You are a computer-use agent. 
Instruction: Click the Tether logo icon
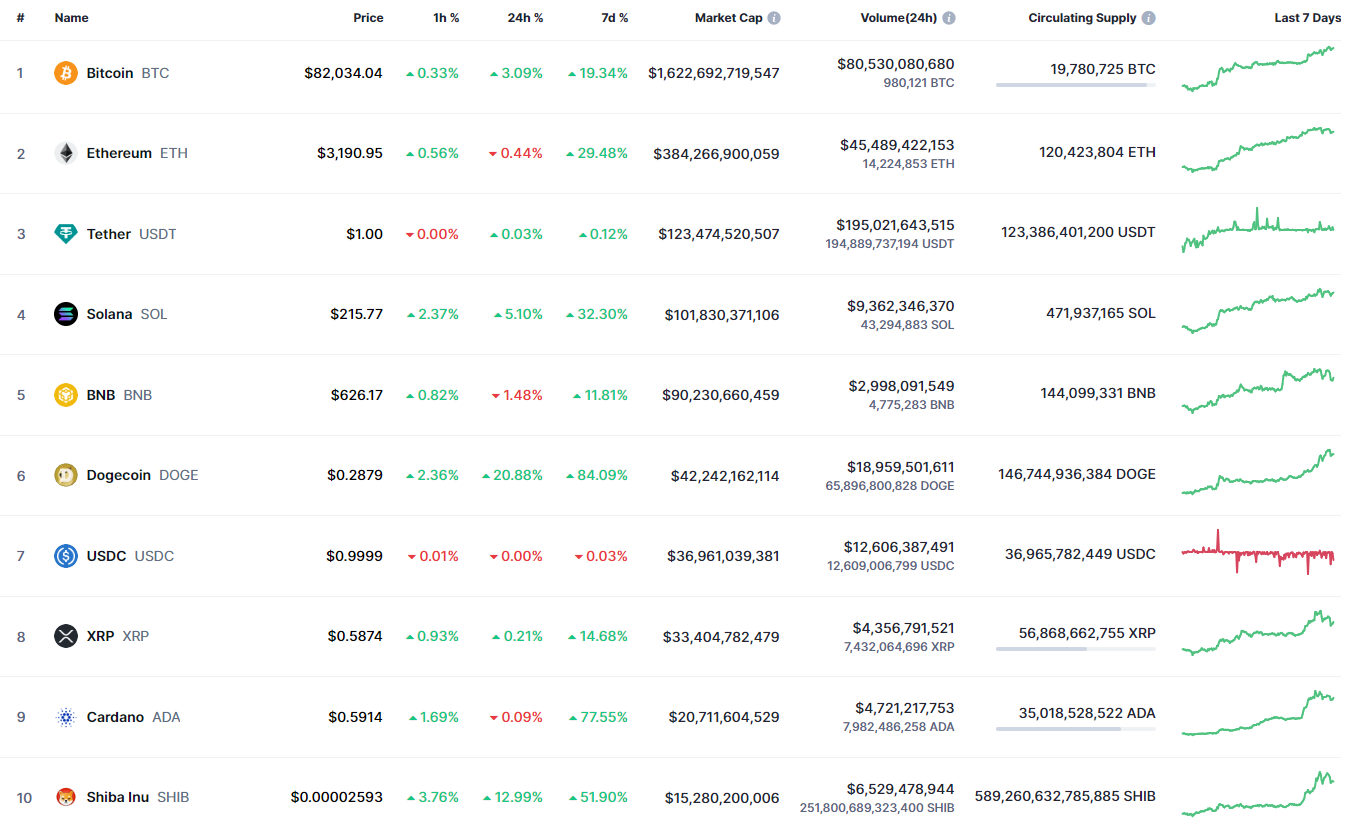pos(66,234)
